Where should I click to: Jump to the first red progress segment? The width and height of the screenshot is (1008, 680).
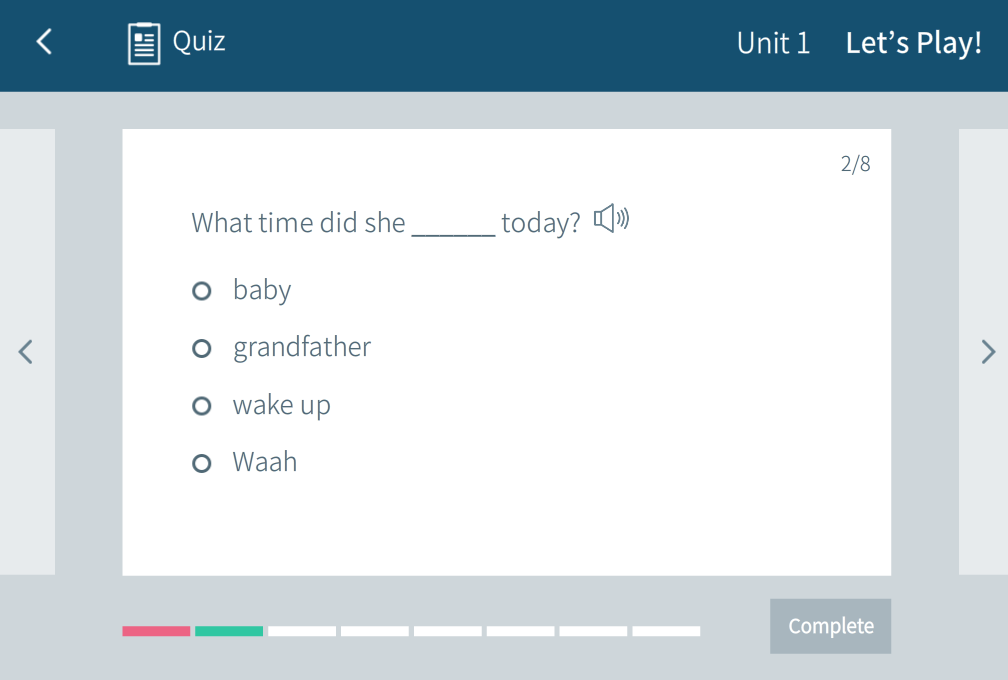(156, 631)
